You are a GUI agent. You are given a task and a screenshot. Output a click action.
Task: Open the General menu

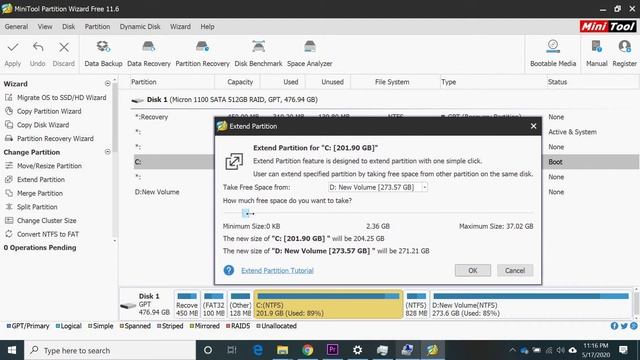pyautogui.click(x=16, y=27)
